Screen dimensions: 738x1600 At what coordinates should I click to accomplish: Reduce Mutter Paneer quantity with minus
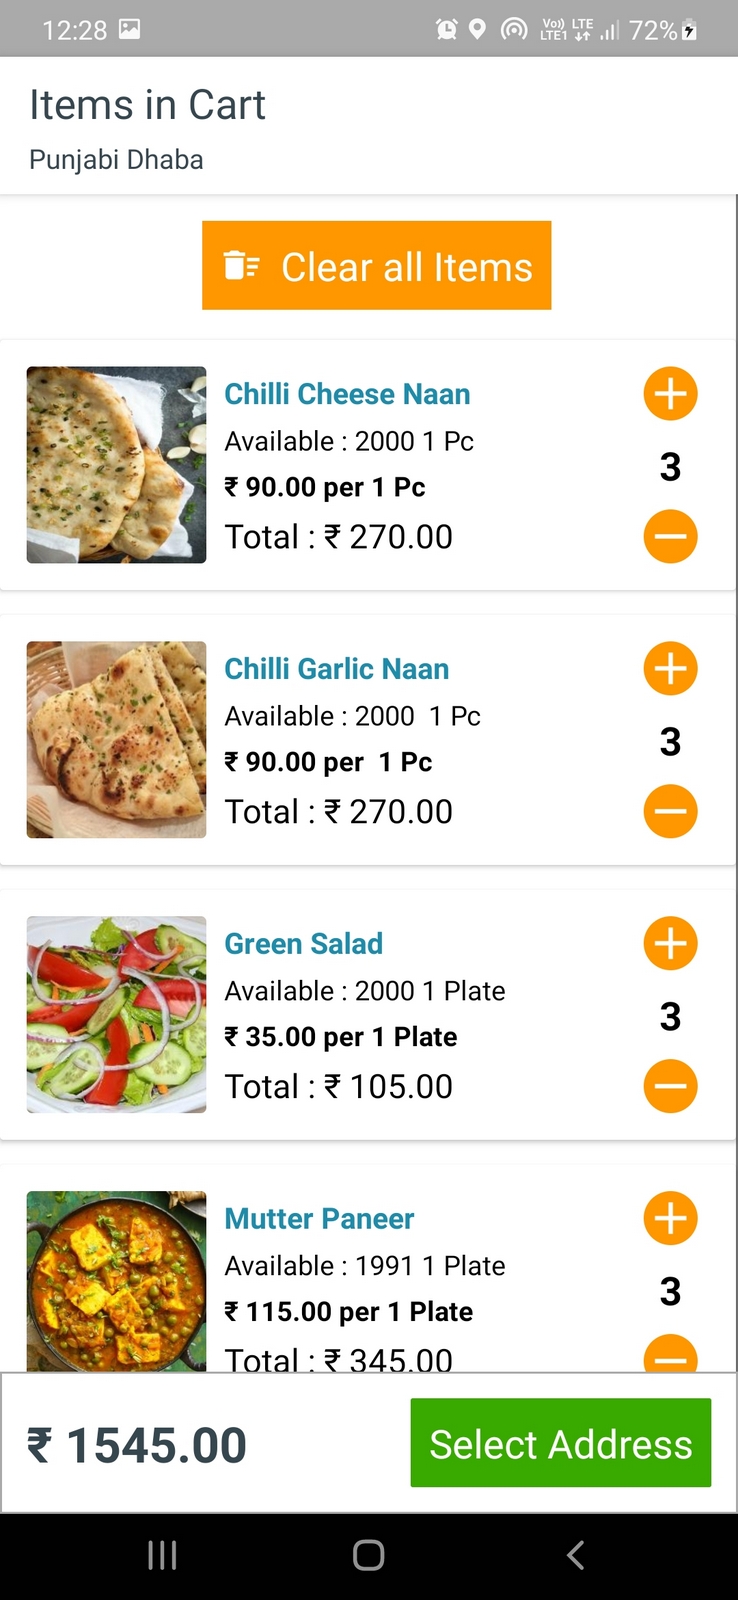tap(670, 1356)
